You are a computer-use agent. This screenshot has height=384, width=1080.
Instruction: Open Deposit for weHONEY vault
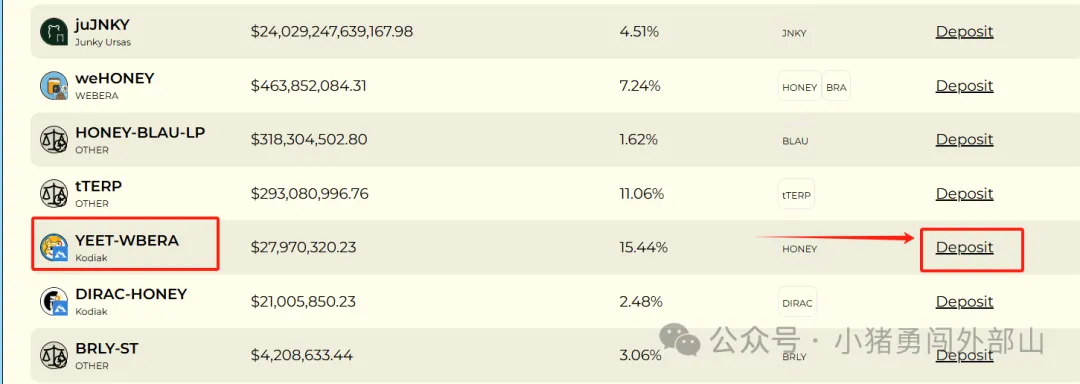click(x=964, y=85)
